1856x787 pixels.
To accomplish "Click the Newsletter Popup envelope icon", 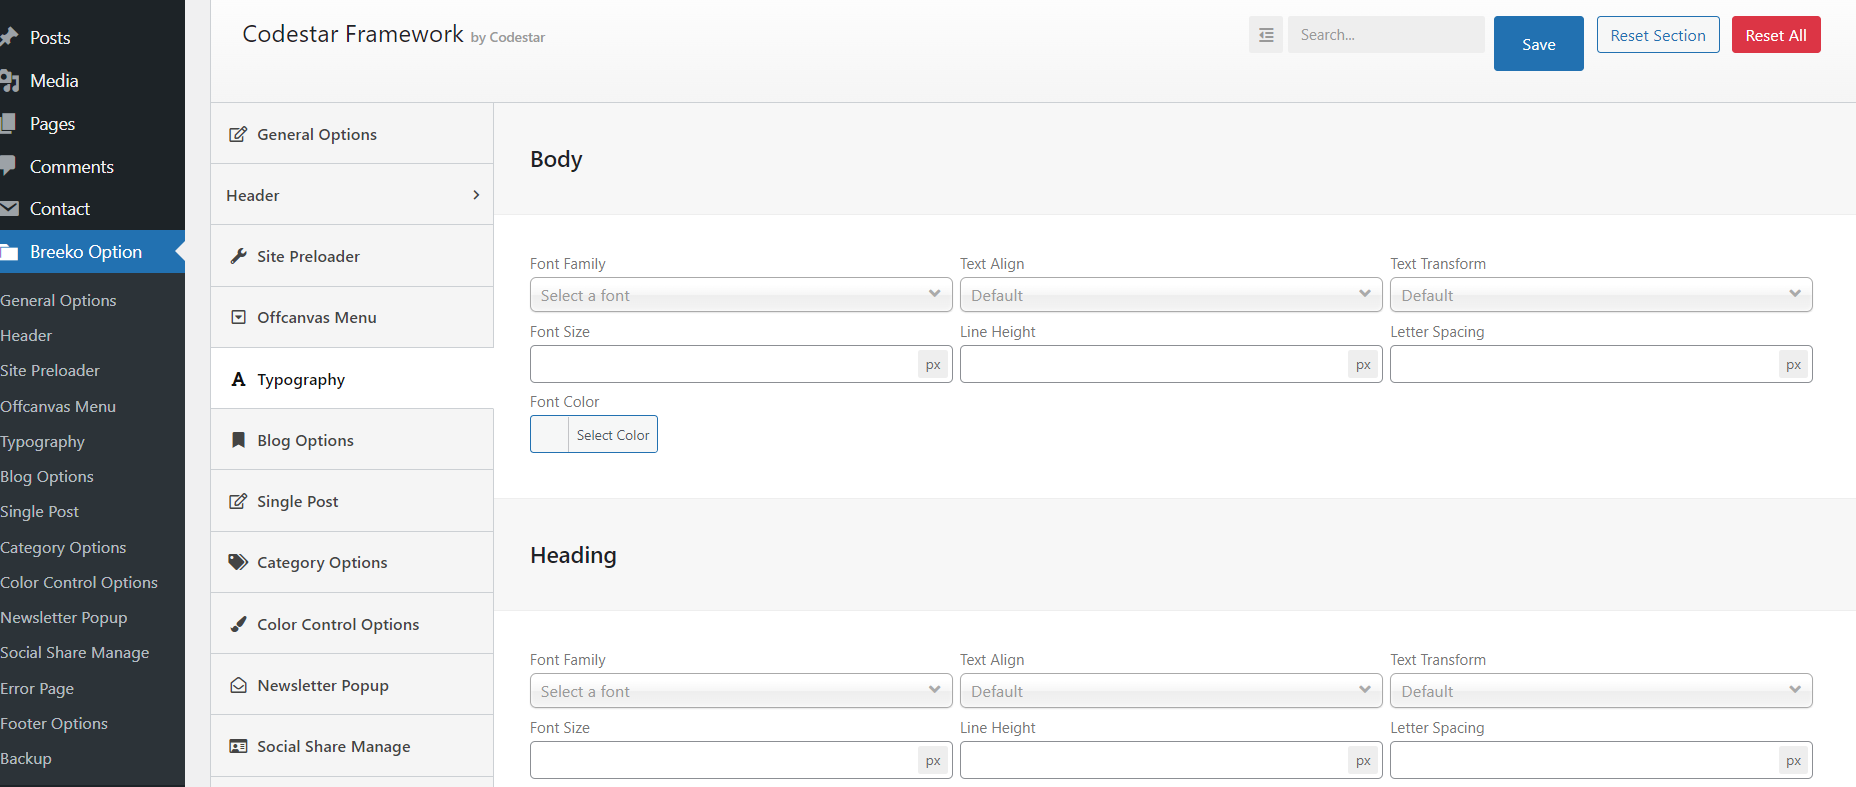I will (238, 685).
